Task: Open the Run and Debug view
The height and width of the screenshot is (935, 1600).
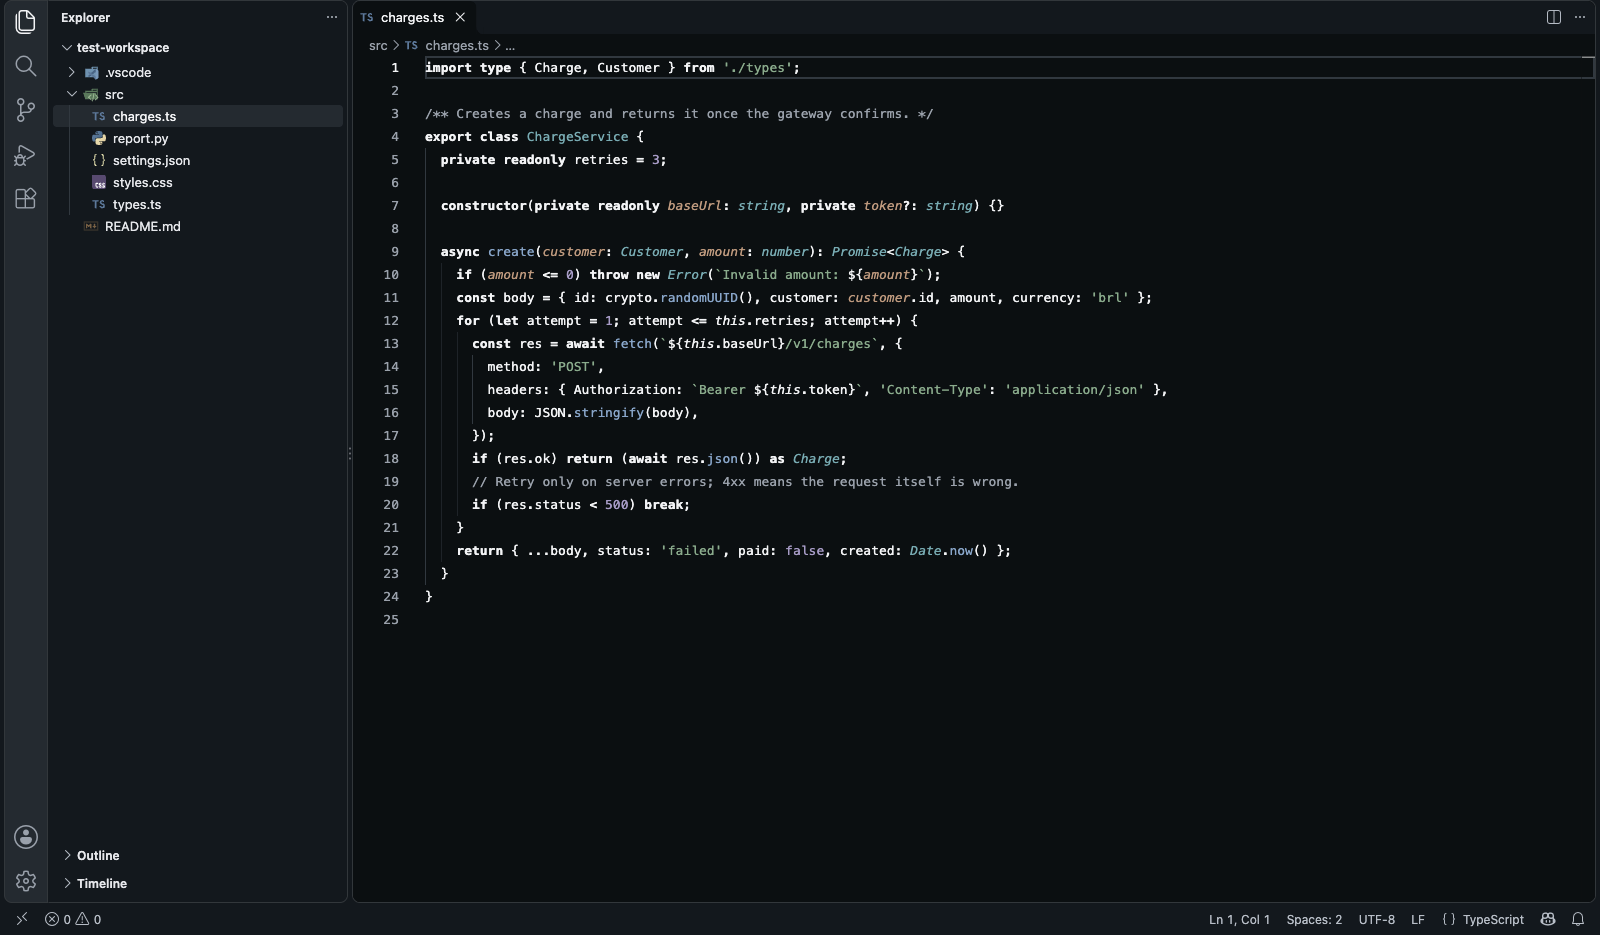Action: pos(26,154)
